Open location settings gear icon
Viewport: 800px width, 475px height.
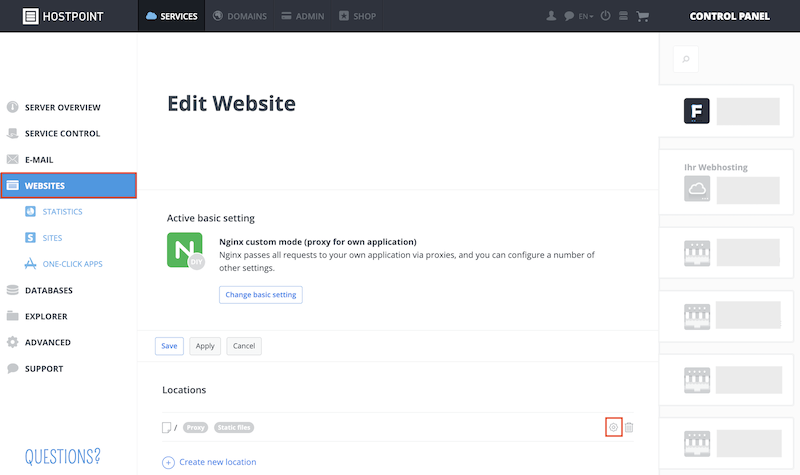point(613,427)
